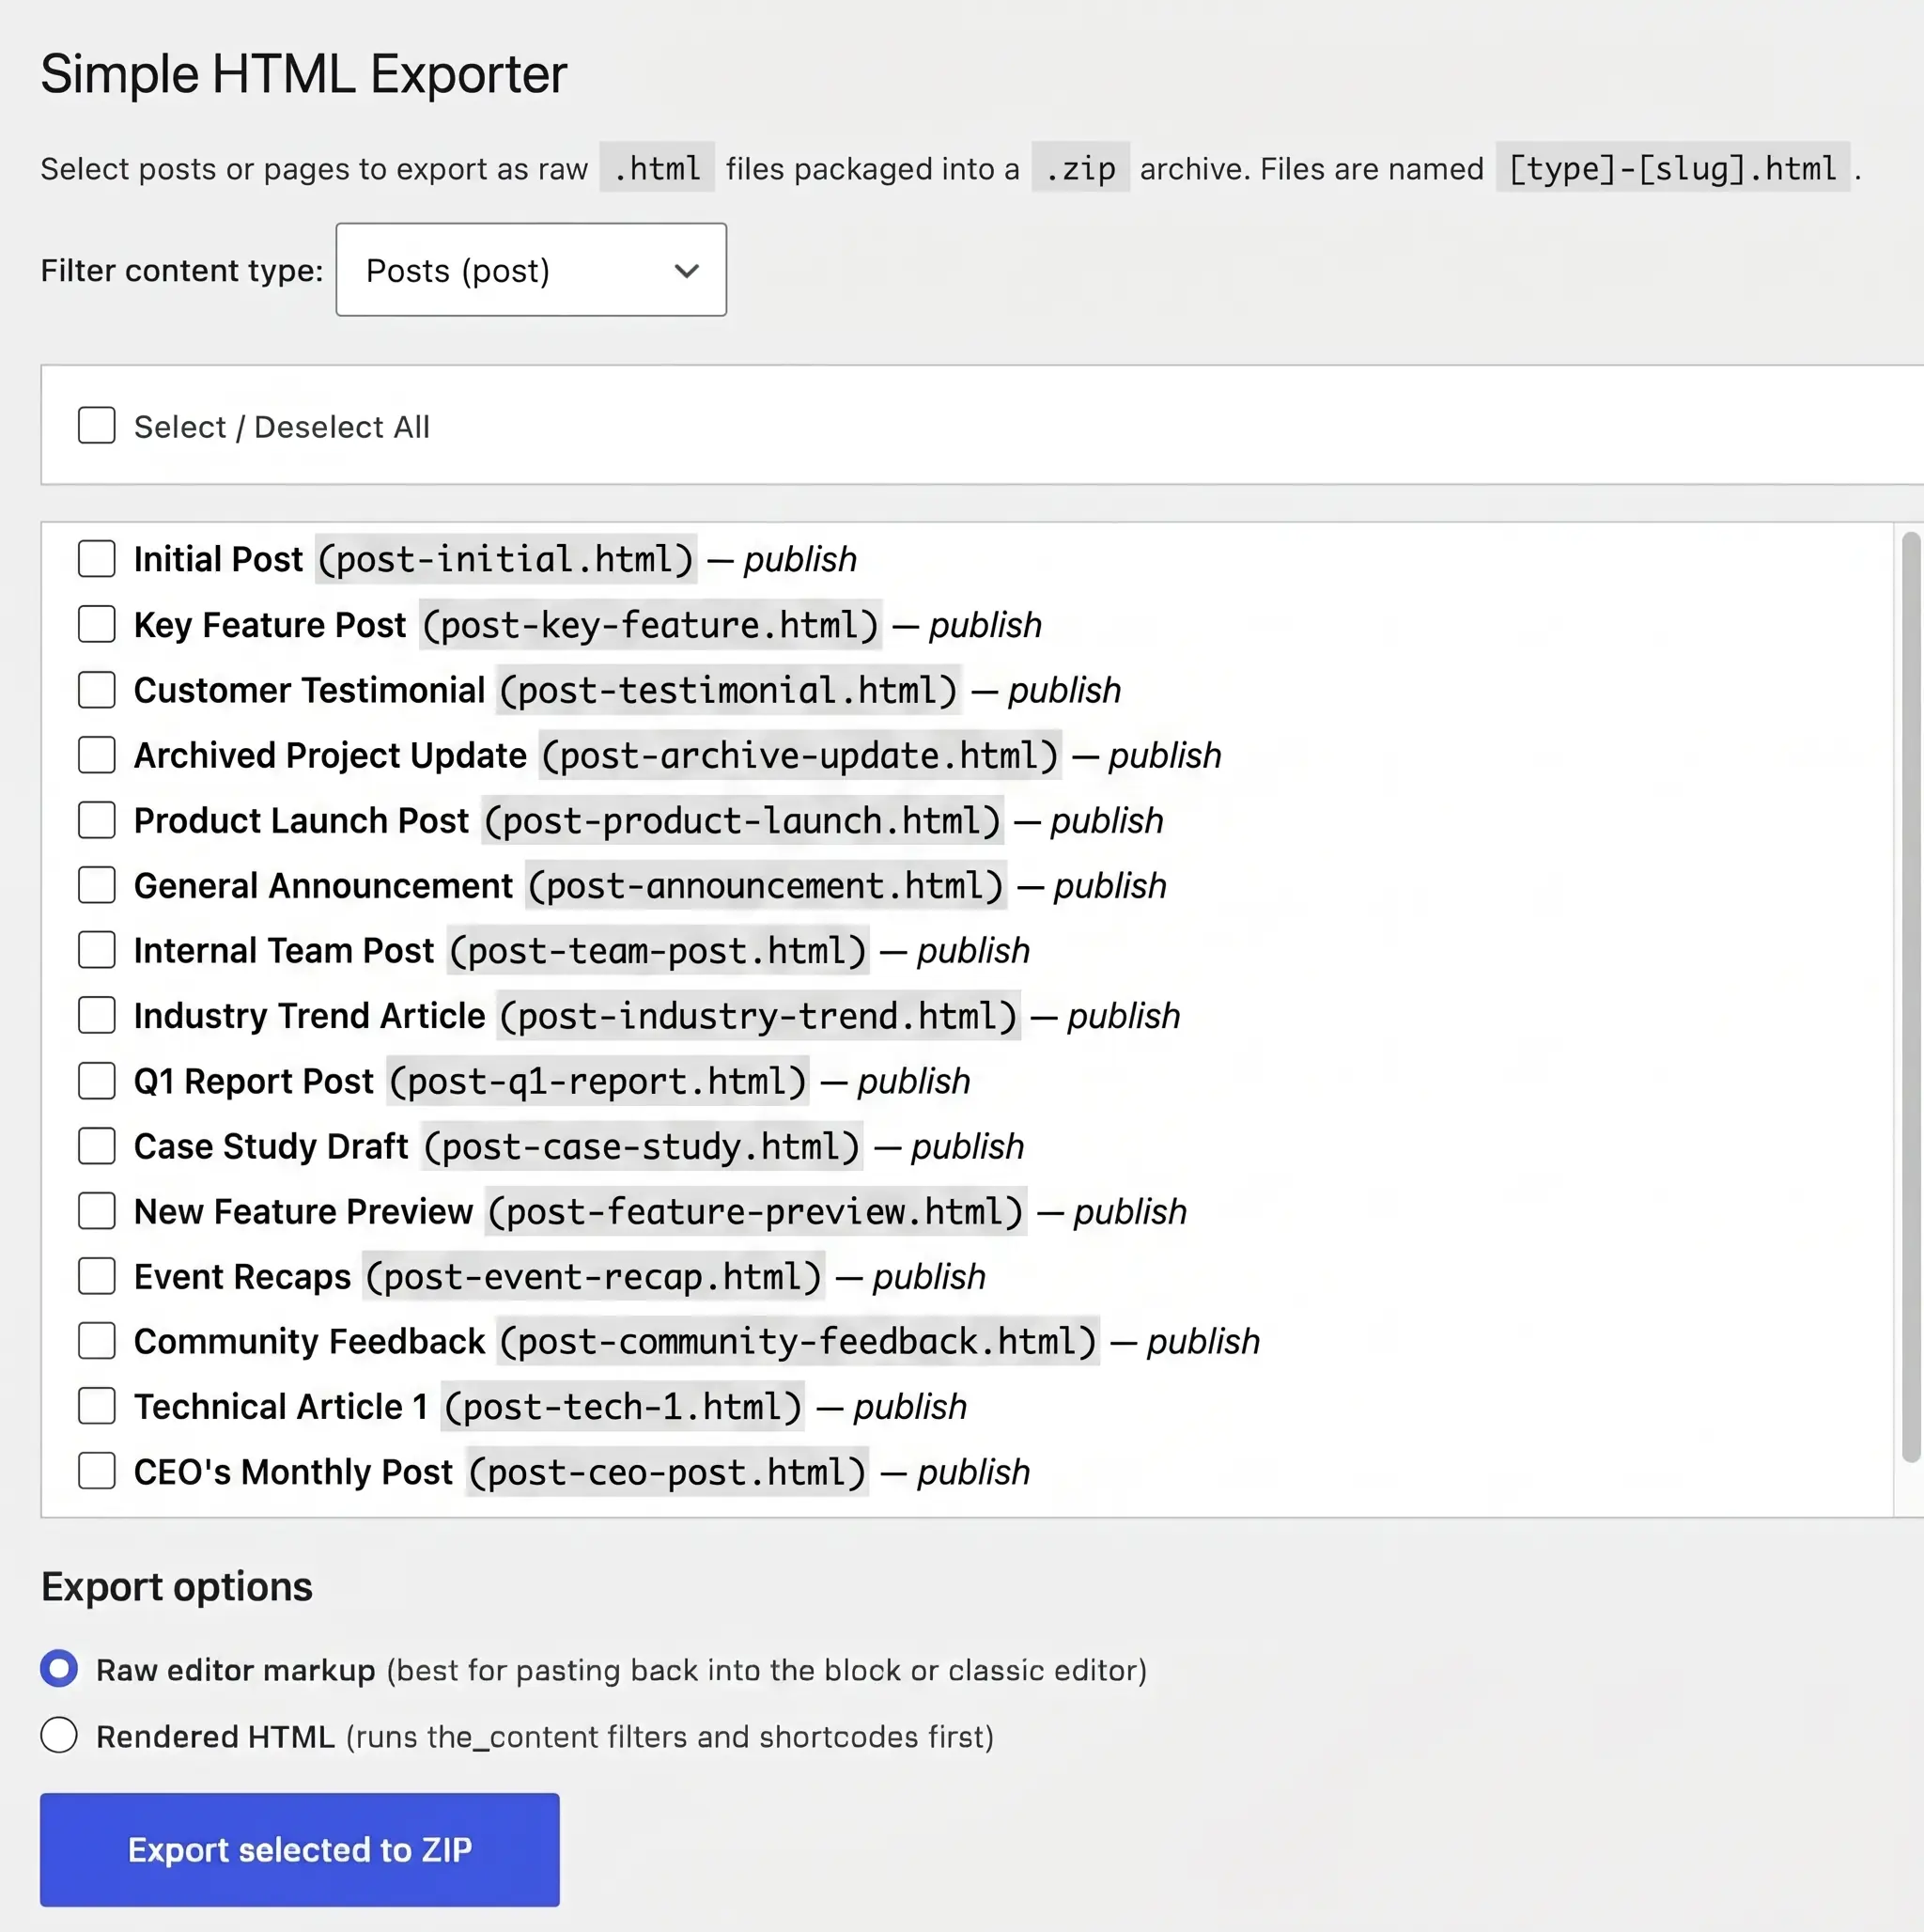1924x1932 pixels.
Task: Click the .zip code text in description
Action: coord(1080,168)
